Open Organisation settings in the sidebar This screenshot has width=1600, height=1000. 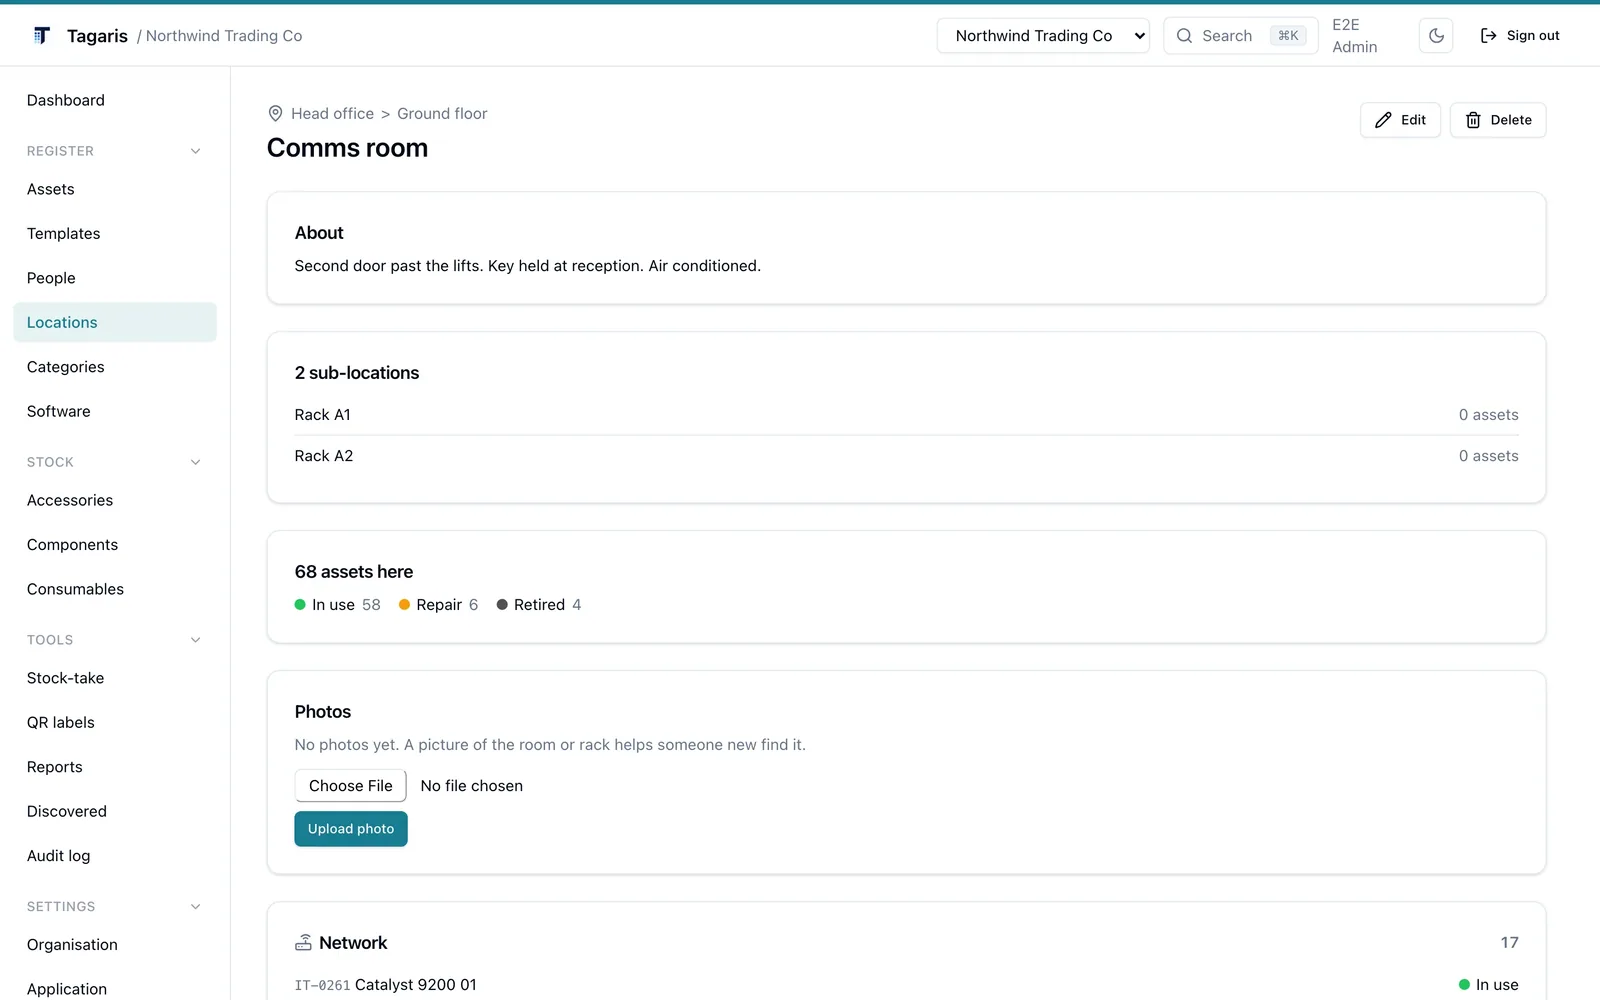115,945
